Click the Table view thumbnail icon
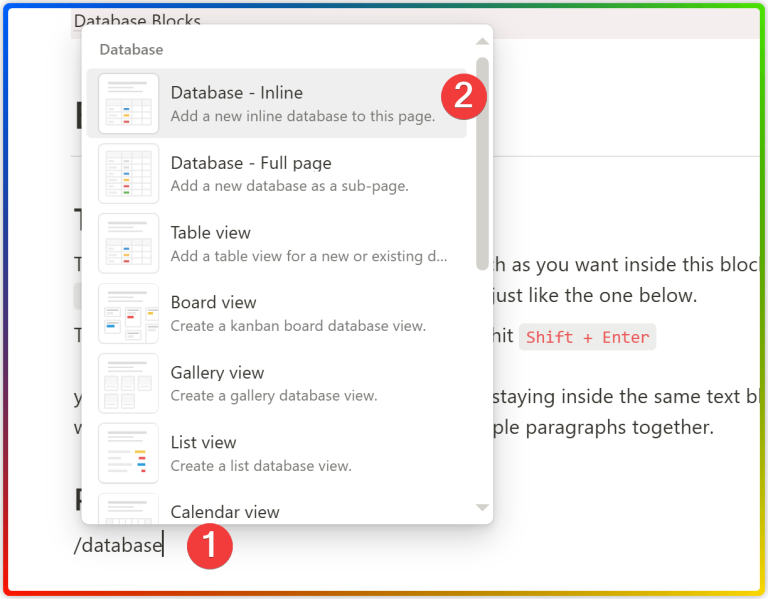The image size is (768, 599). (x=128, y=243)
